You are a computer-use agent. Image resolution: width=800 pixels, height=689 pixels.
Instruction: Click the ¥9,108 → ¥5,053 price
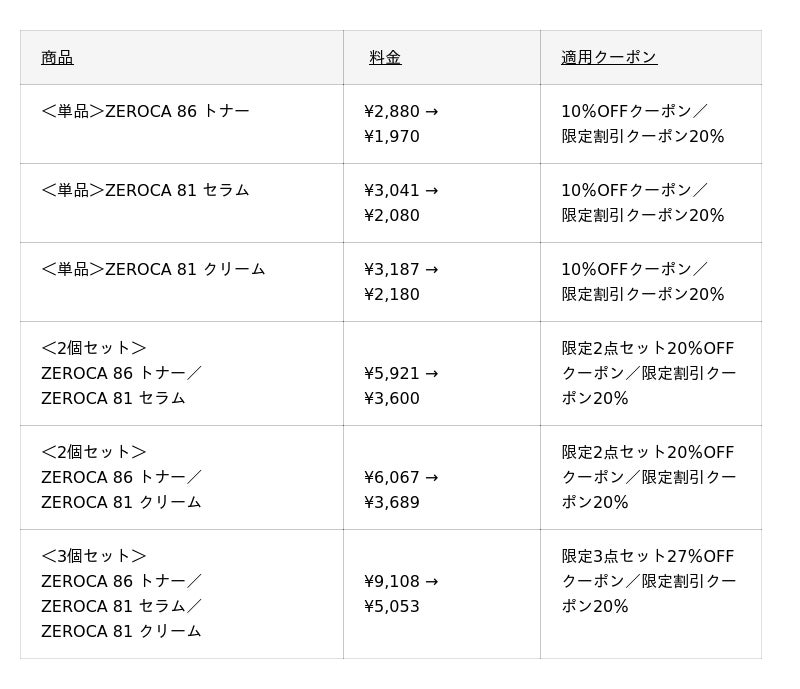(x=401, y=594)
